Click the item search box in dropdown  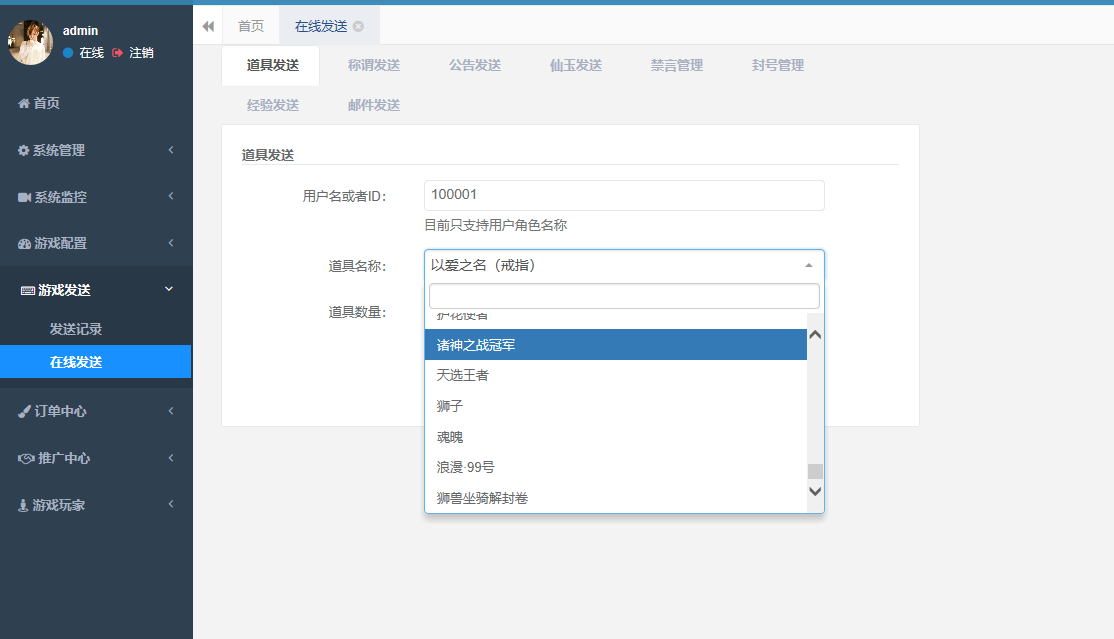(x=624, y=296)
